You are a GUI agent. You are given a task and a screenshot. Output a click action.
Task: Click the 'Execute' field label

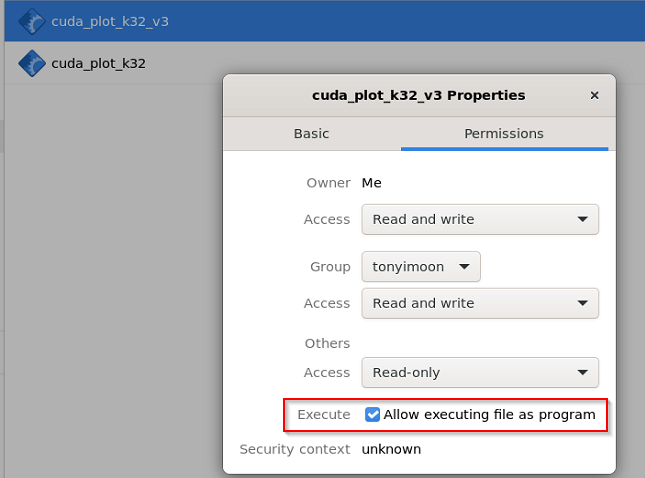tap(324, 414)
